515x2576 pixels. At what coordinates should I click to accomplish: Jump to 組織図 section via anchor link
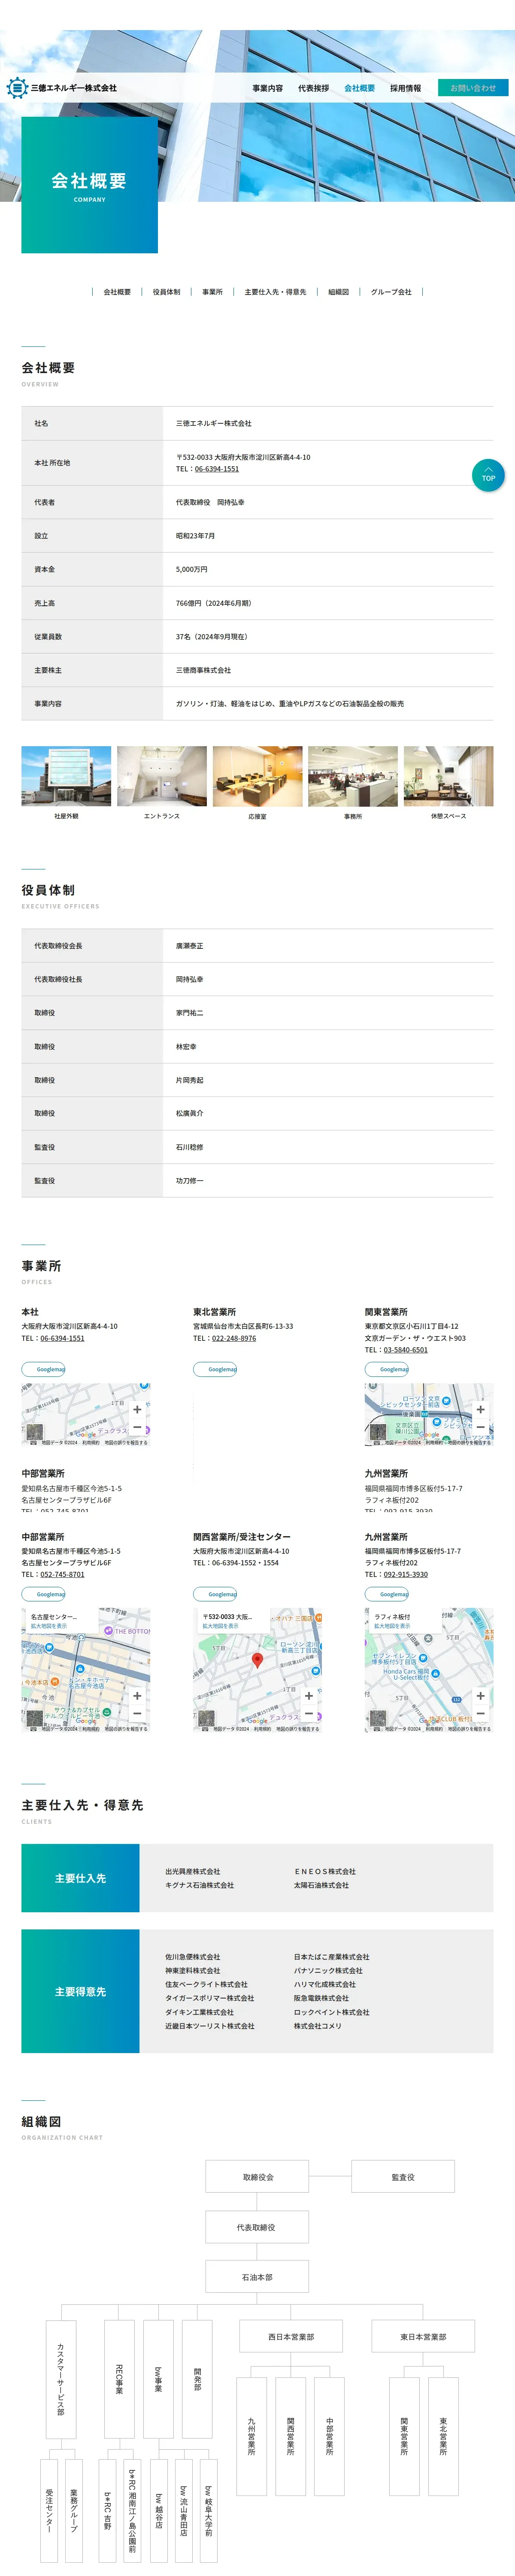[339, 292]
